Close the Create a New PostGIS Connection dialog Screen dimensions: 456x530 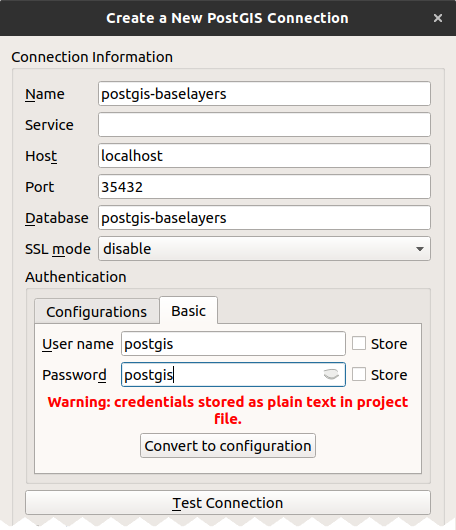click(x=438, y=18)
